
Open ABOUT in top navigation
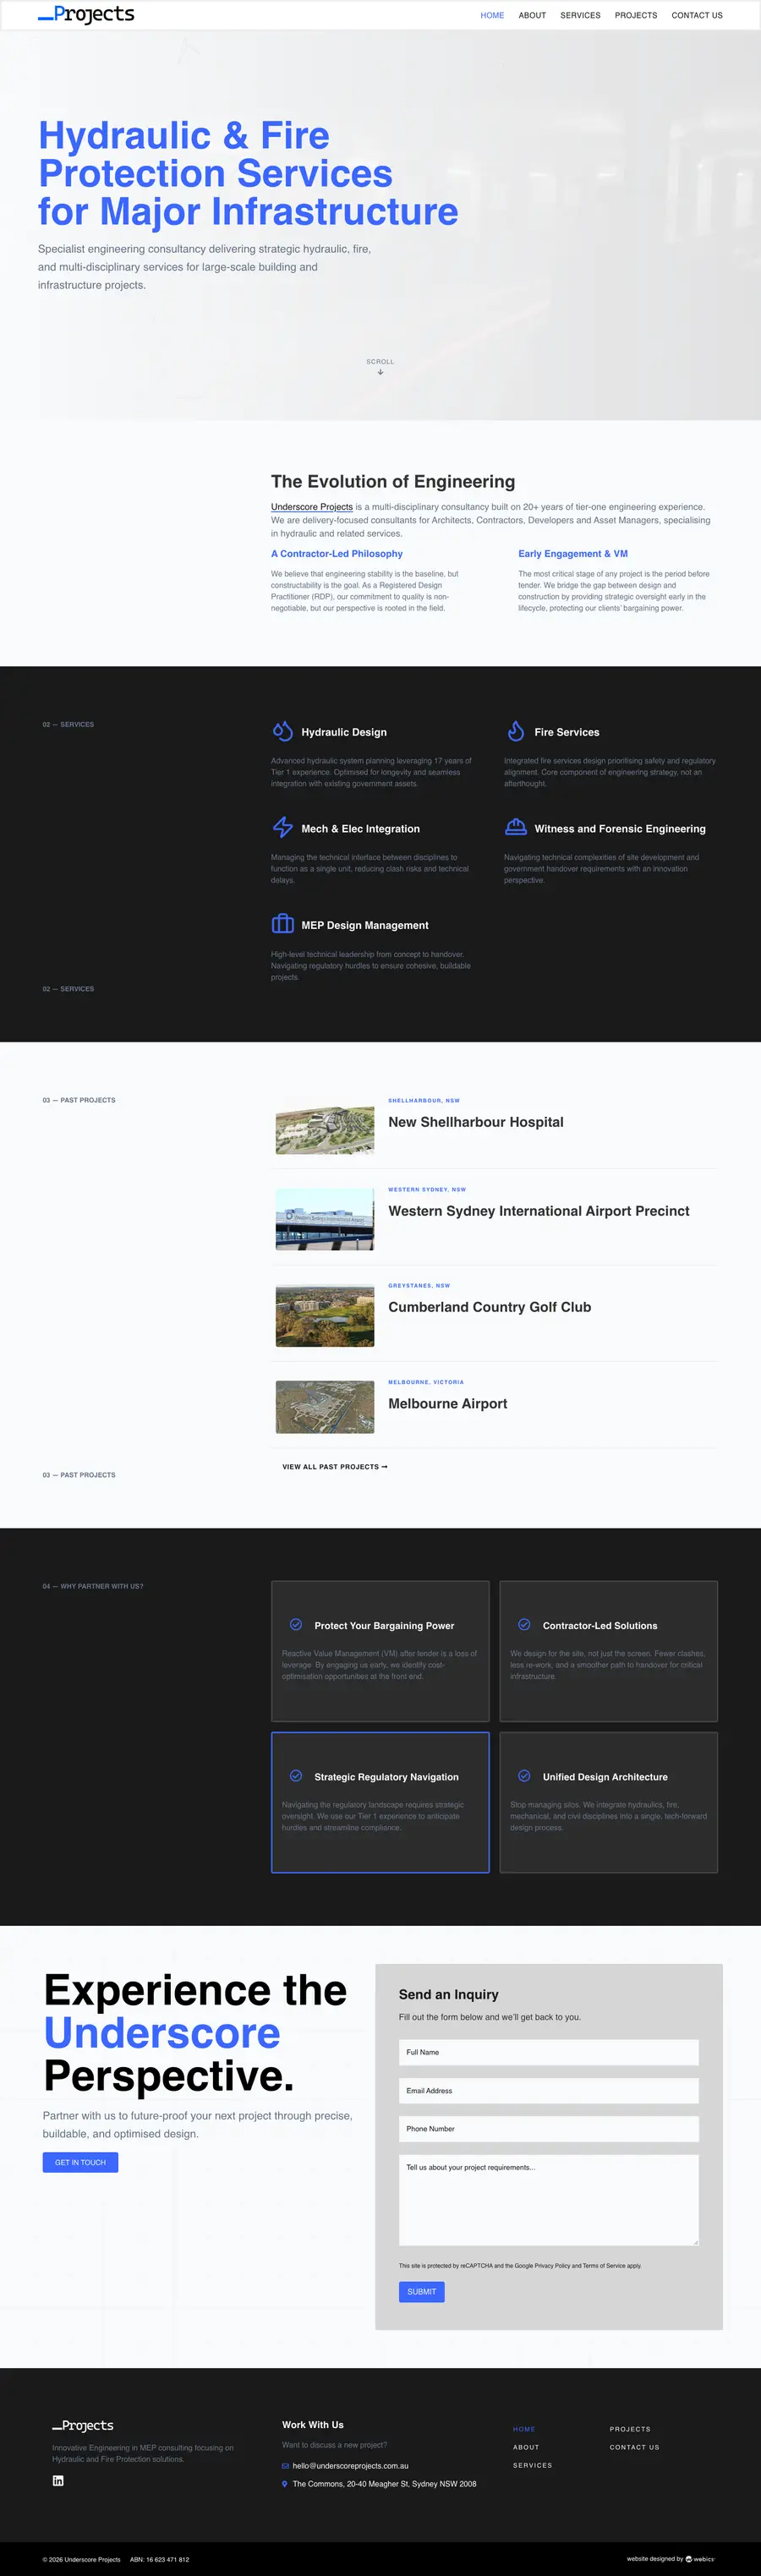tap(532, 15)
